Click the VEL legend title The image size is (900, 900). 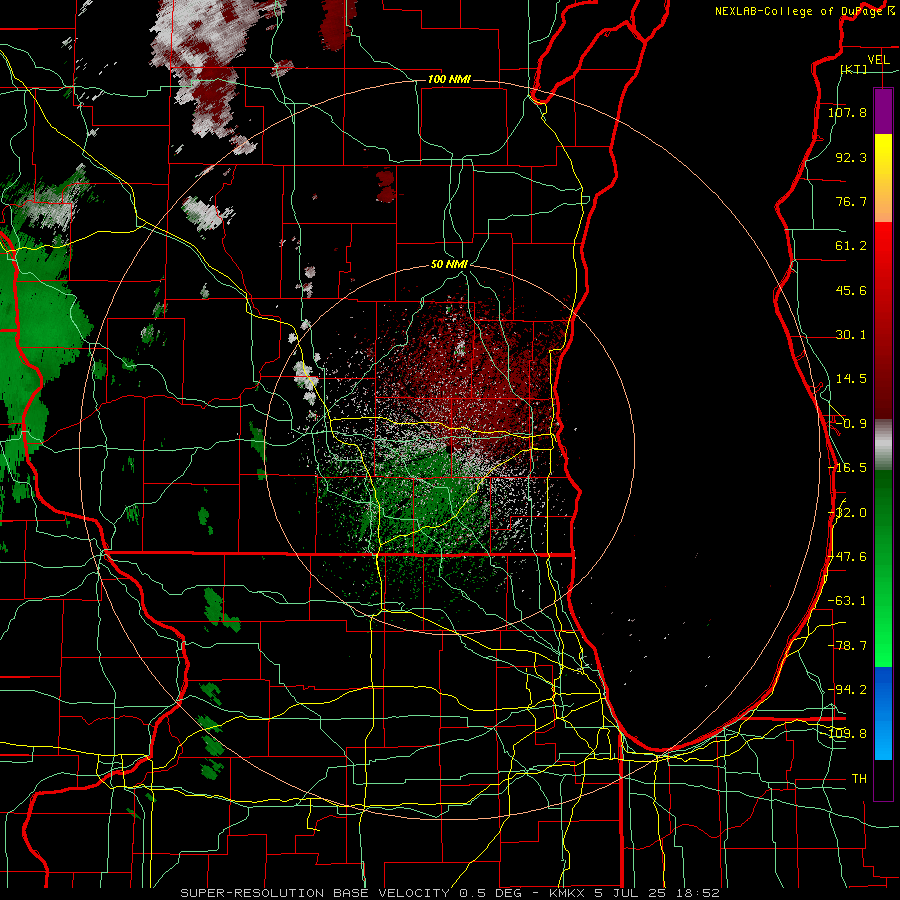(878, 60)
